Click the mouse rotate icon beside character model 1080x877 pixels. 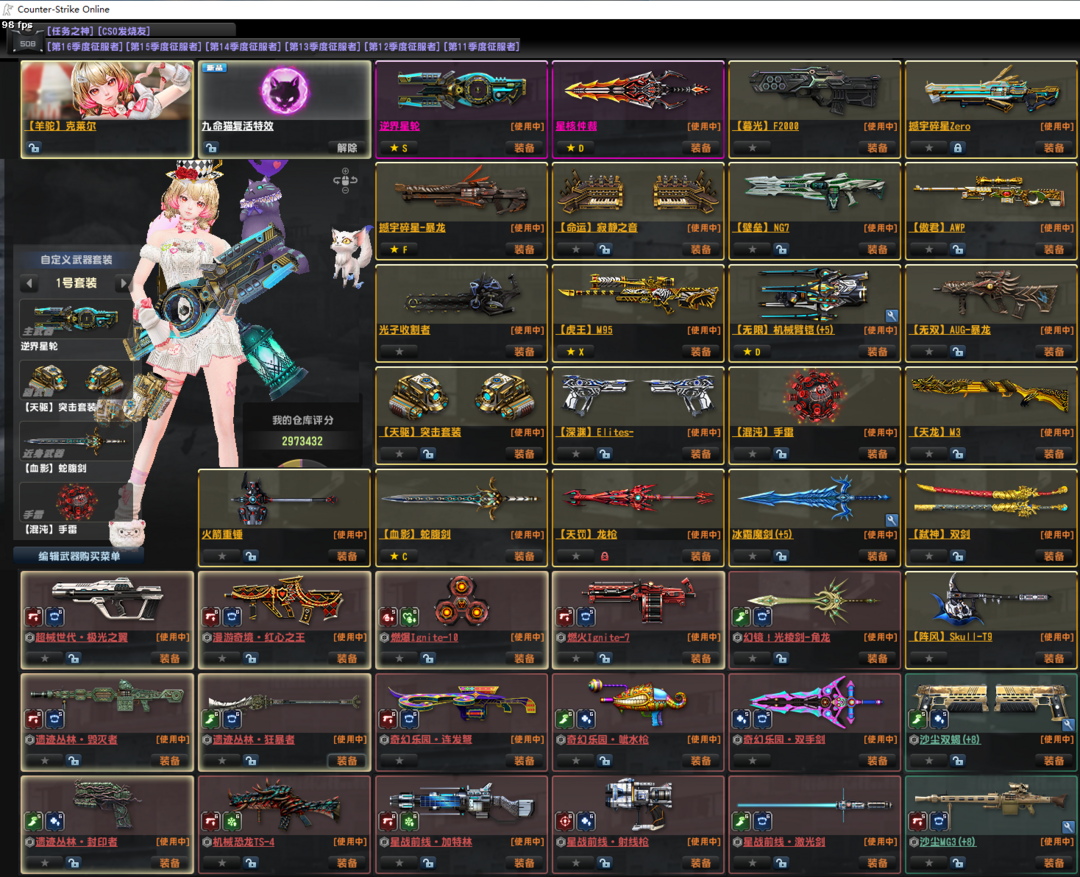[x=345, y=180]
